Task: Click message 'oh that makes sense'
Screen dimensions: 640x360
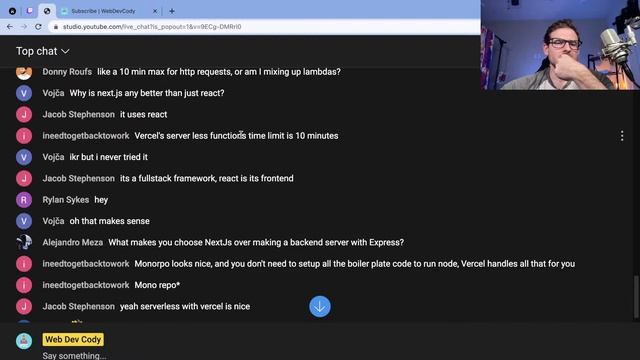Action: [x=109, y=221]
